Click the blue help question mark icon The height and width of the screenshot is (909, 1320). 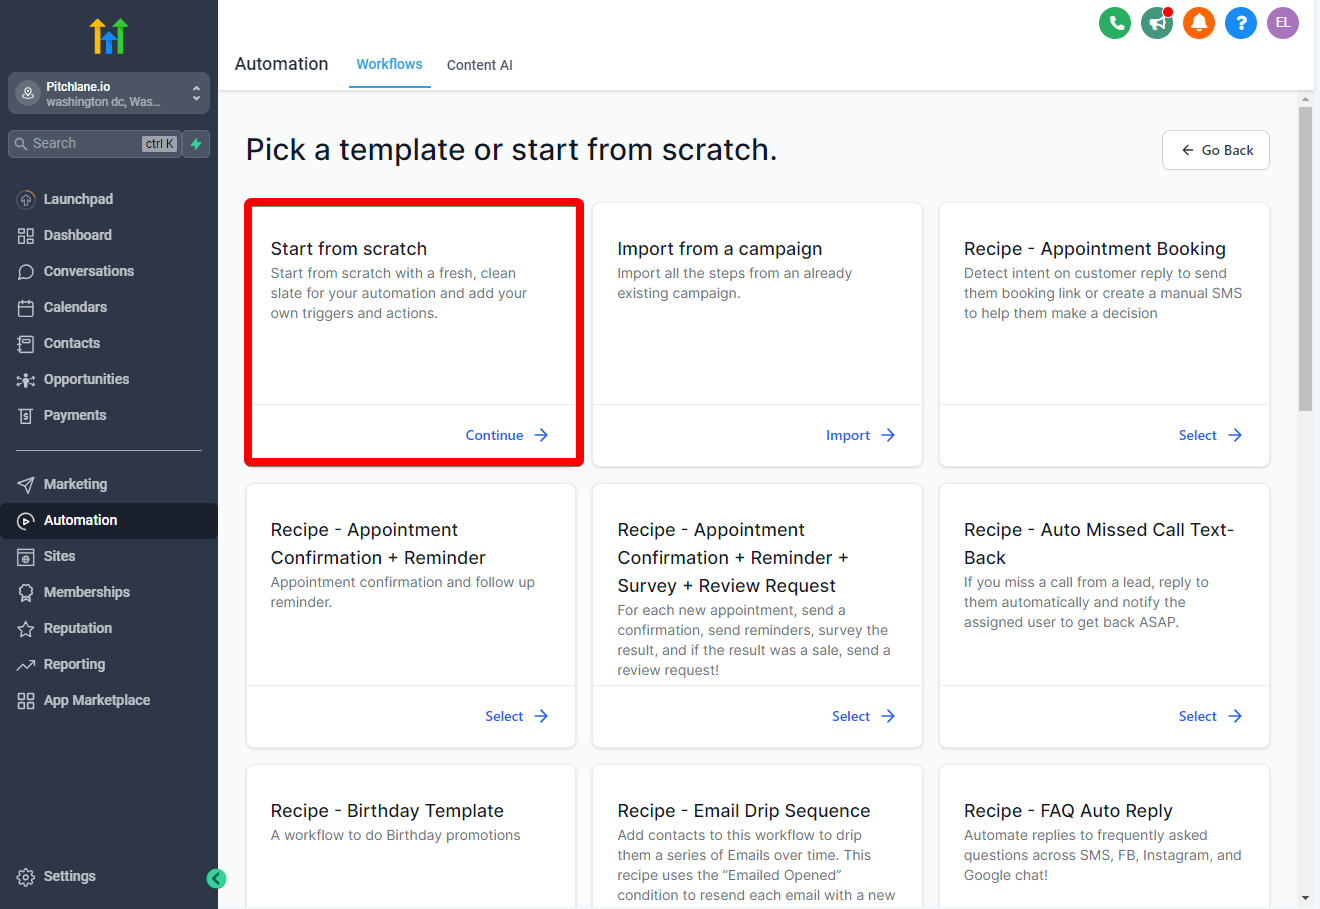[1241, 23]
